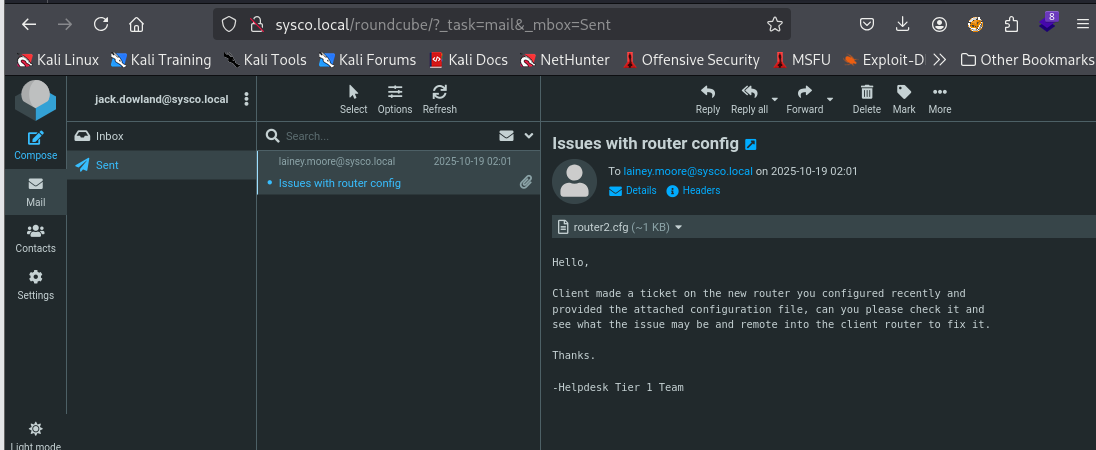
Task: Click the browser address bar URL
Action: (443, 24)
